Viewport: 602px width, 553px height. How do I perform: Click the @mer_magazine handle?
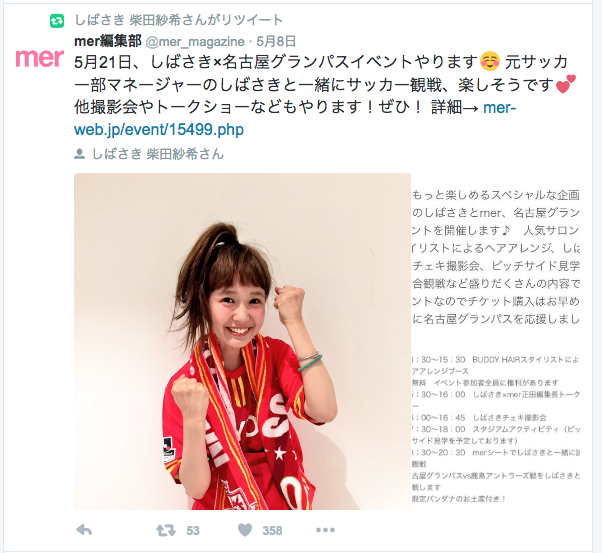195,41
